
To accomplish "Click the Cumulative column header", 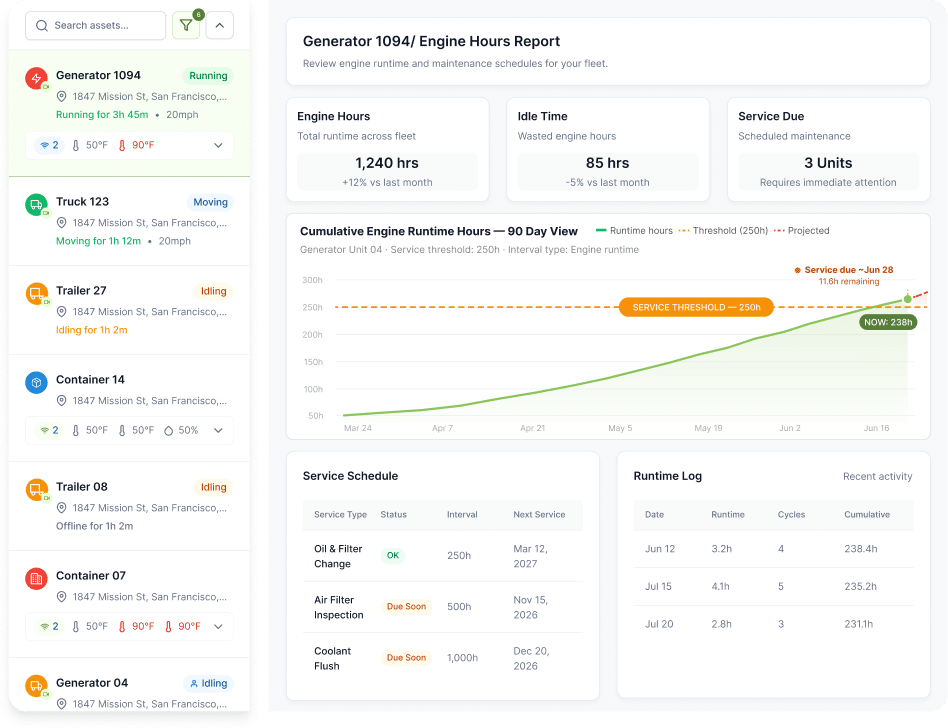I will click(867, 515).
